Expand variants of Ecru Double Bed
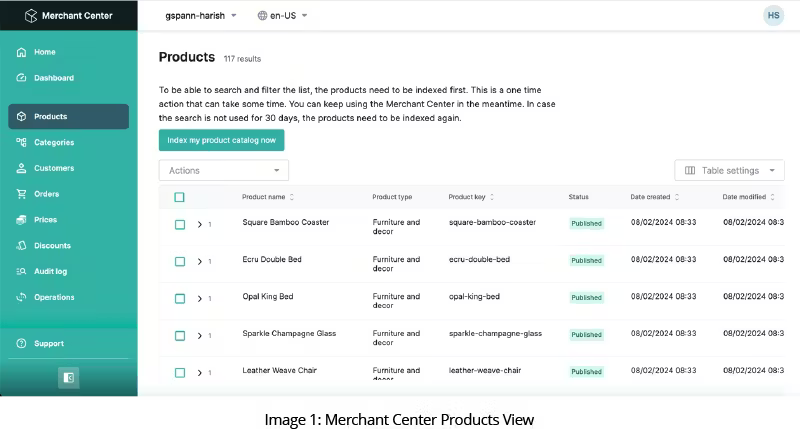 tap(199, 262)
